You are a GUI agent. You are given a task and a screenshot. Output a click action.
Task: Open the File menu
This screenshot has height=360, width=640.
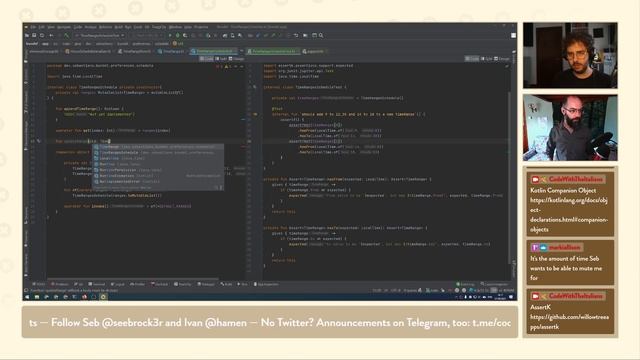[33, 27]
